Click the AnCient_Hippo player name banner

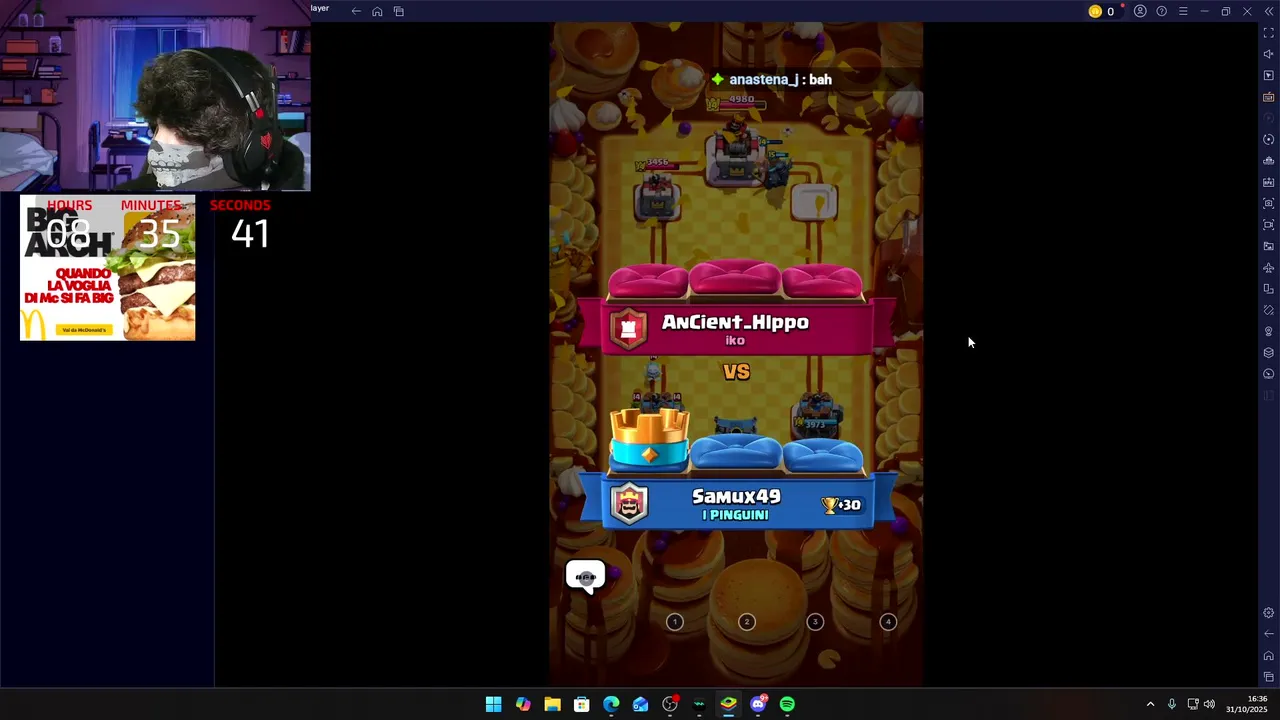[736, 328]
